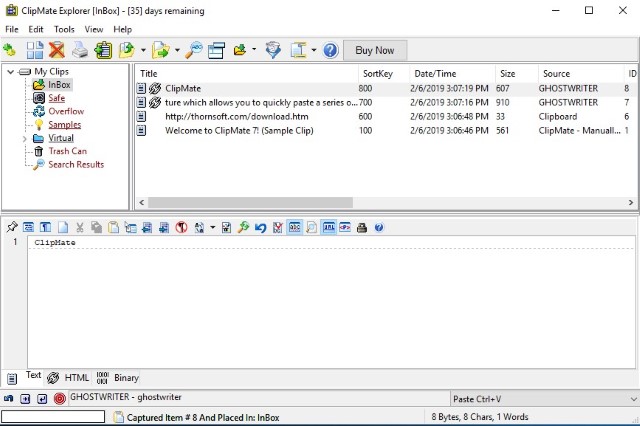Viewport: 640px width, 426px height.
Task: Click the binoculars icon beside the target application bar
Action: pos(8,399)
